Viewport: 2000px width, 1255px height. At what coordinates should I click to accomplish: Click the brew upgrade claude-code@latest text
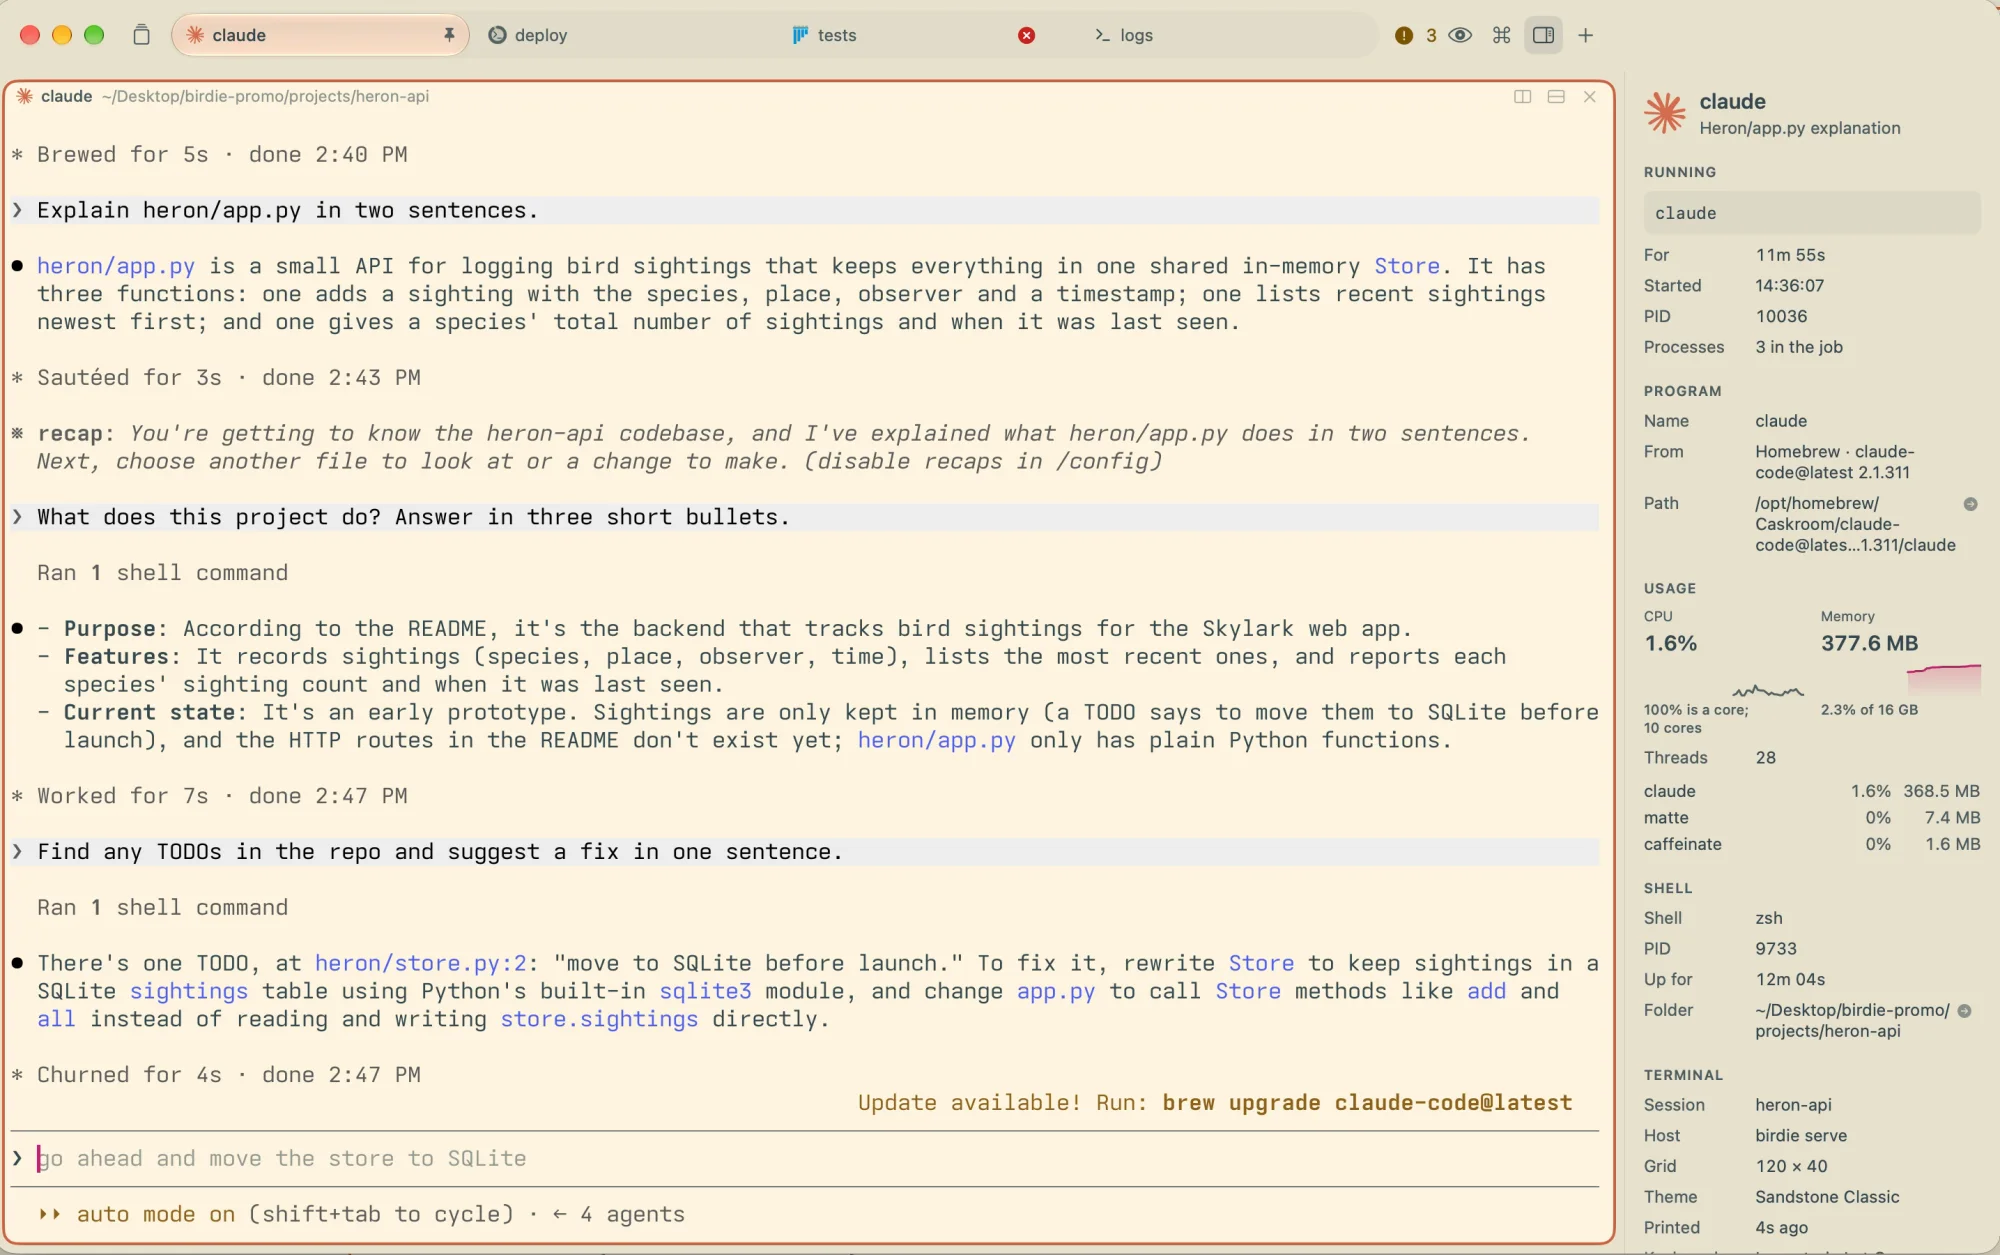pos(1367,1103)
